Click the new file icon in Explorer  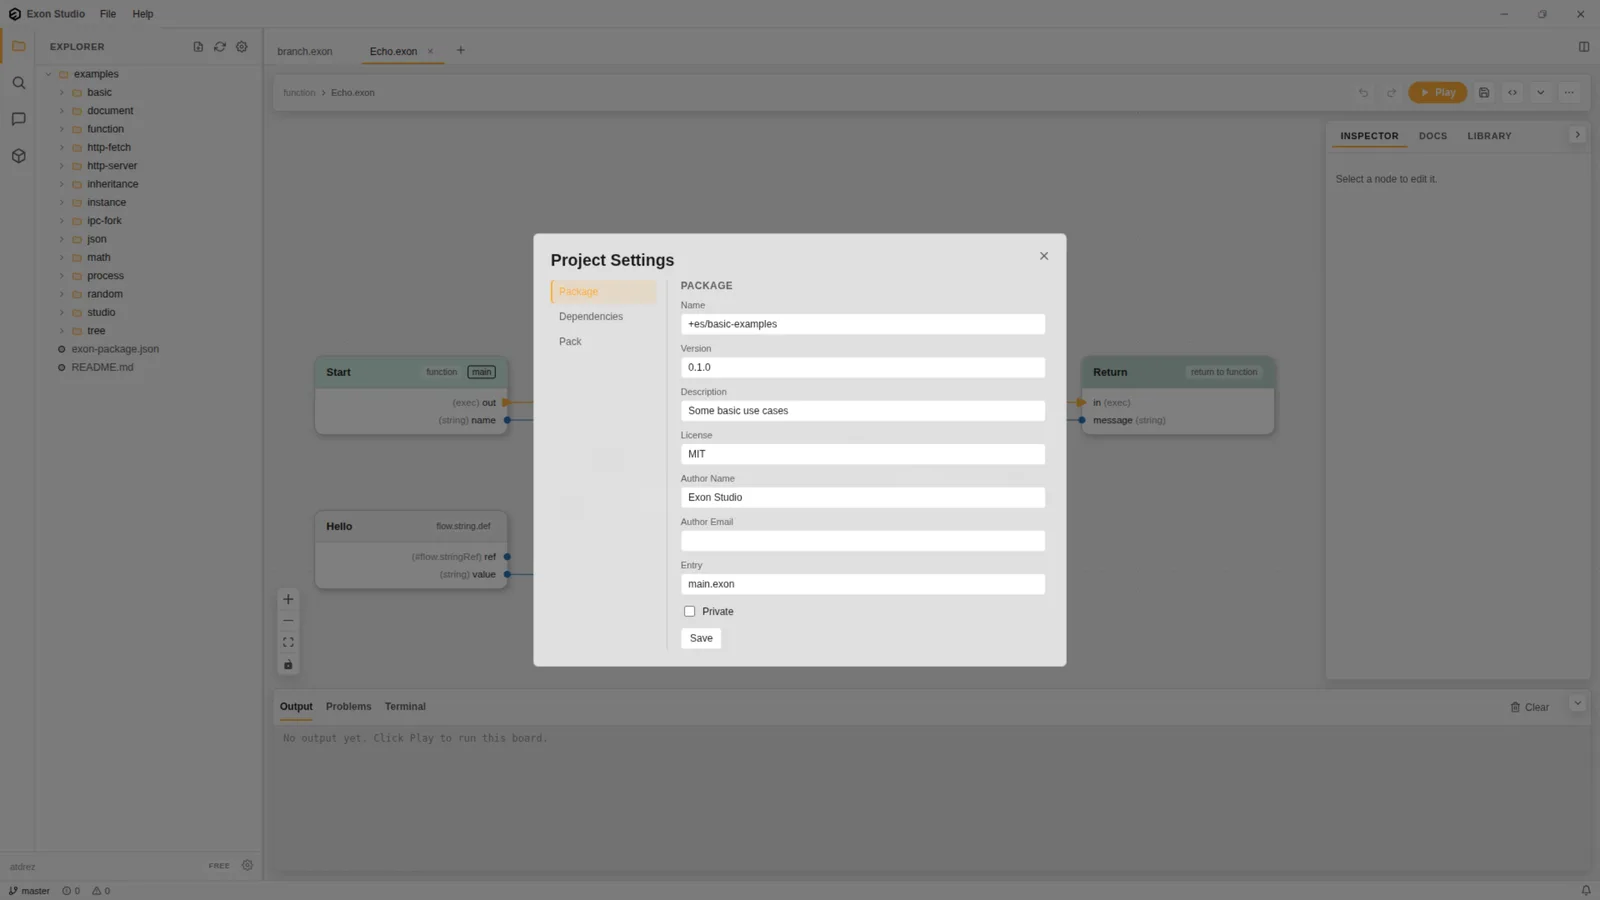(x=198, y=47)
